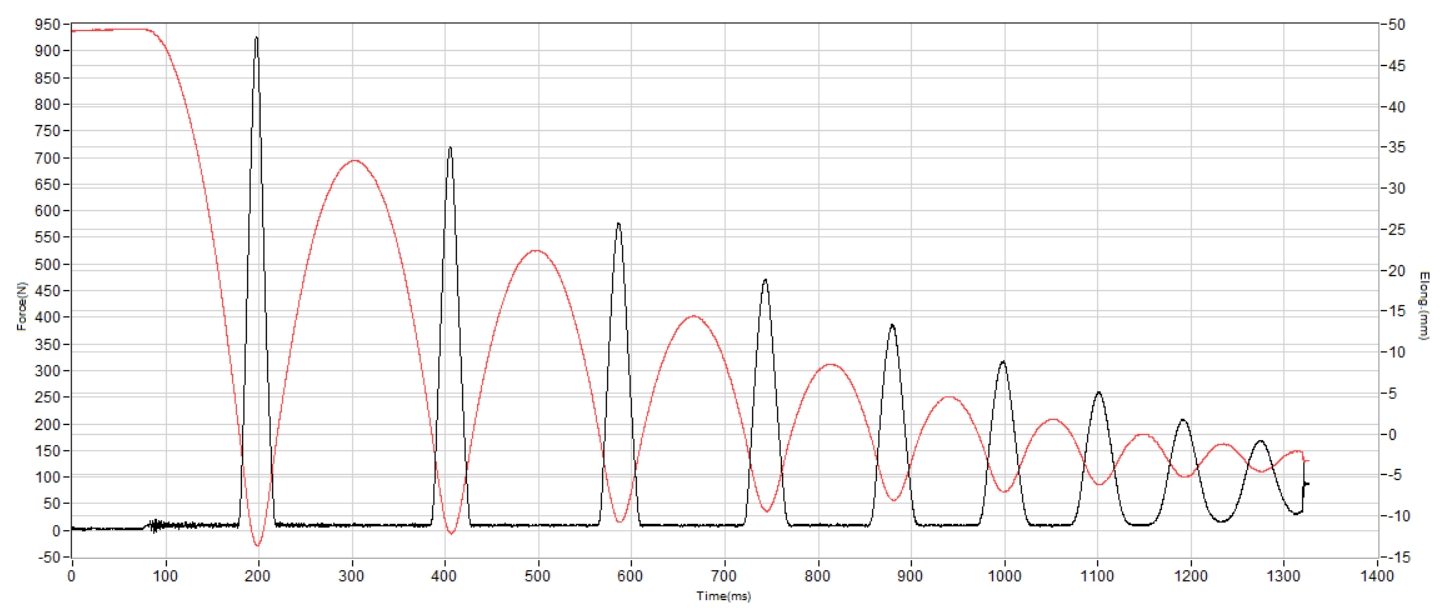Screen dimensions: 1445x608
Task: Click the first red elongation crest near 300 ms
Action: (x=353, y=161)
